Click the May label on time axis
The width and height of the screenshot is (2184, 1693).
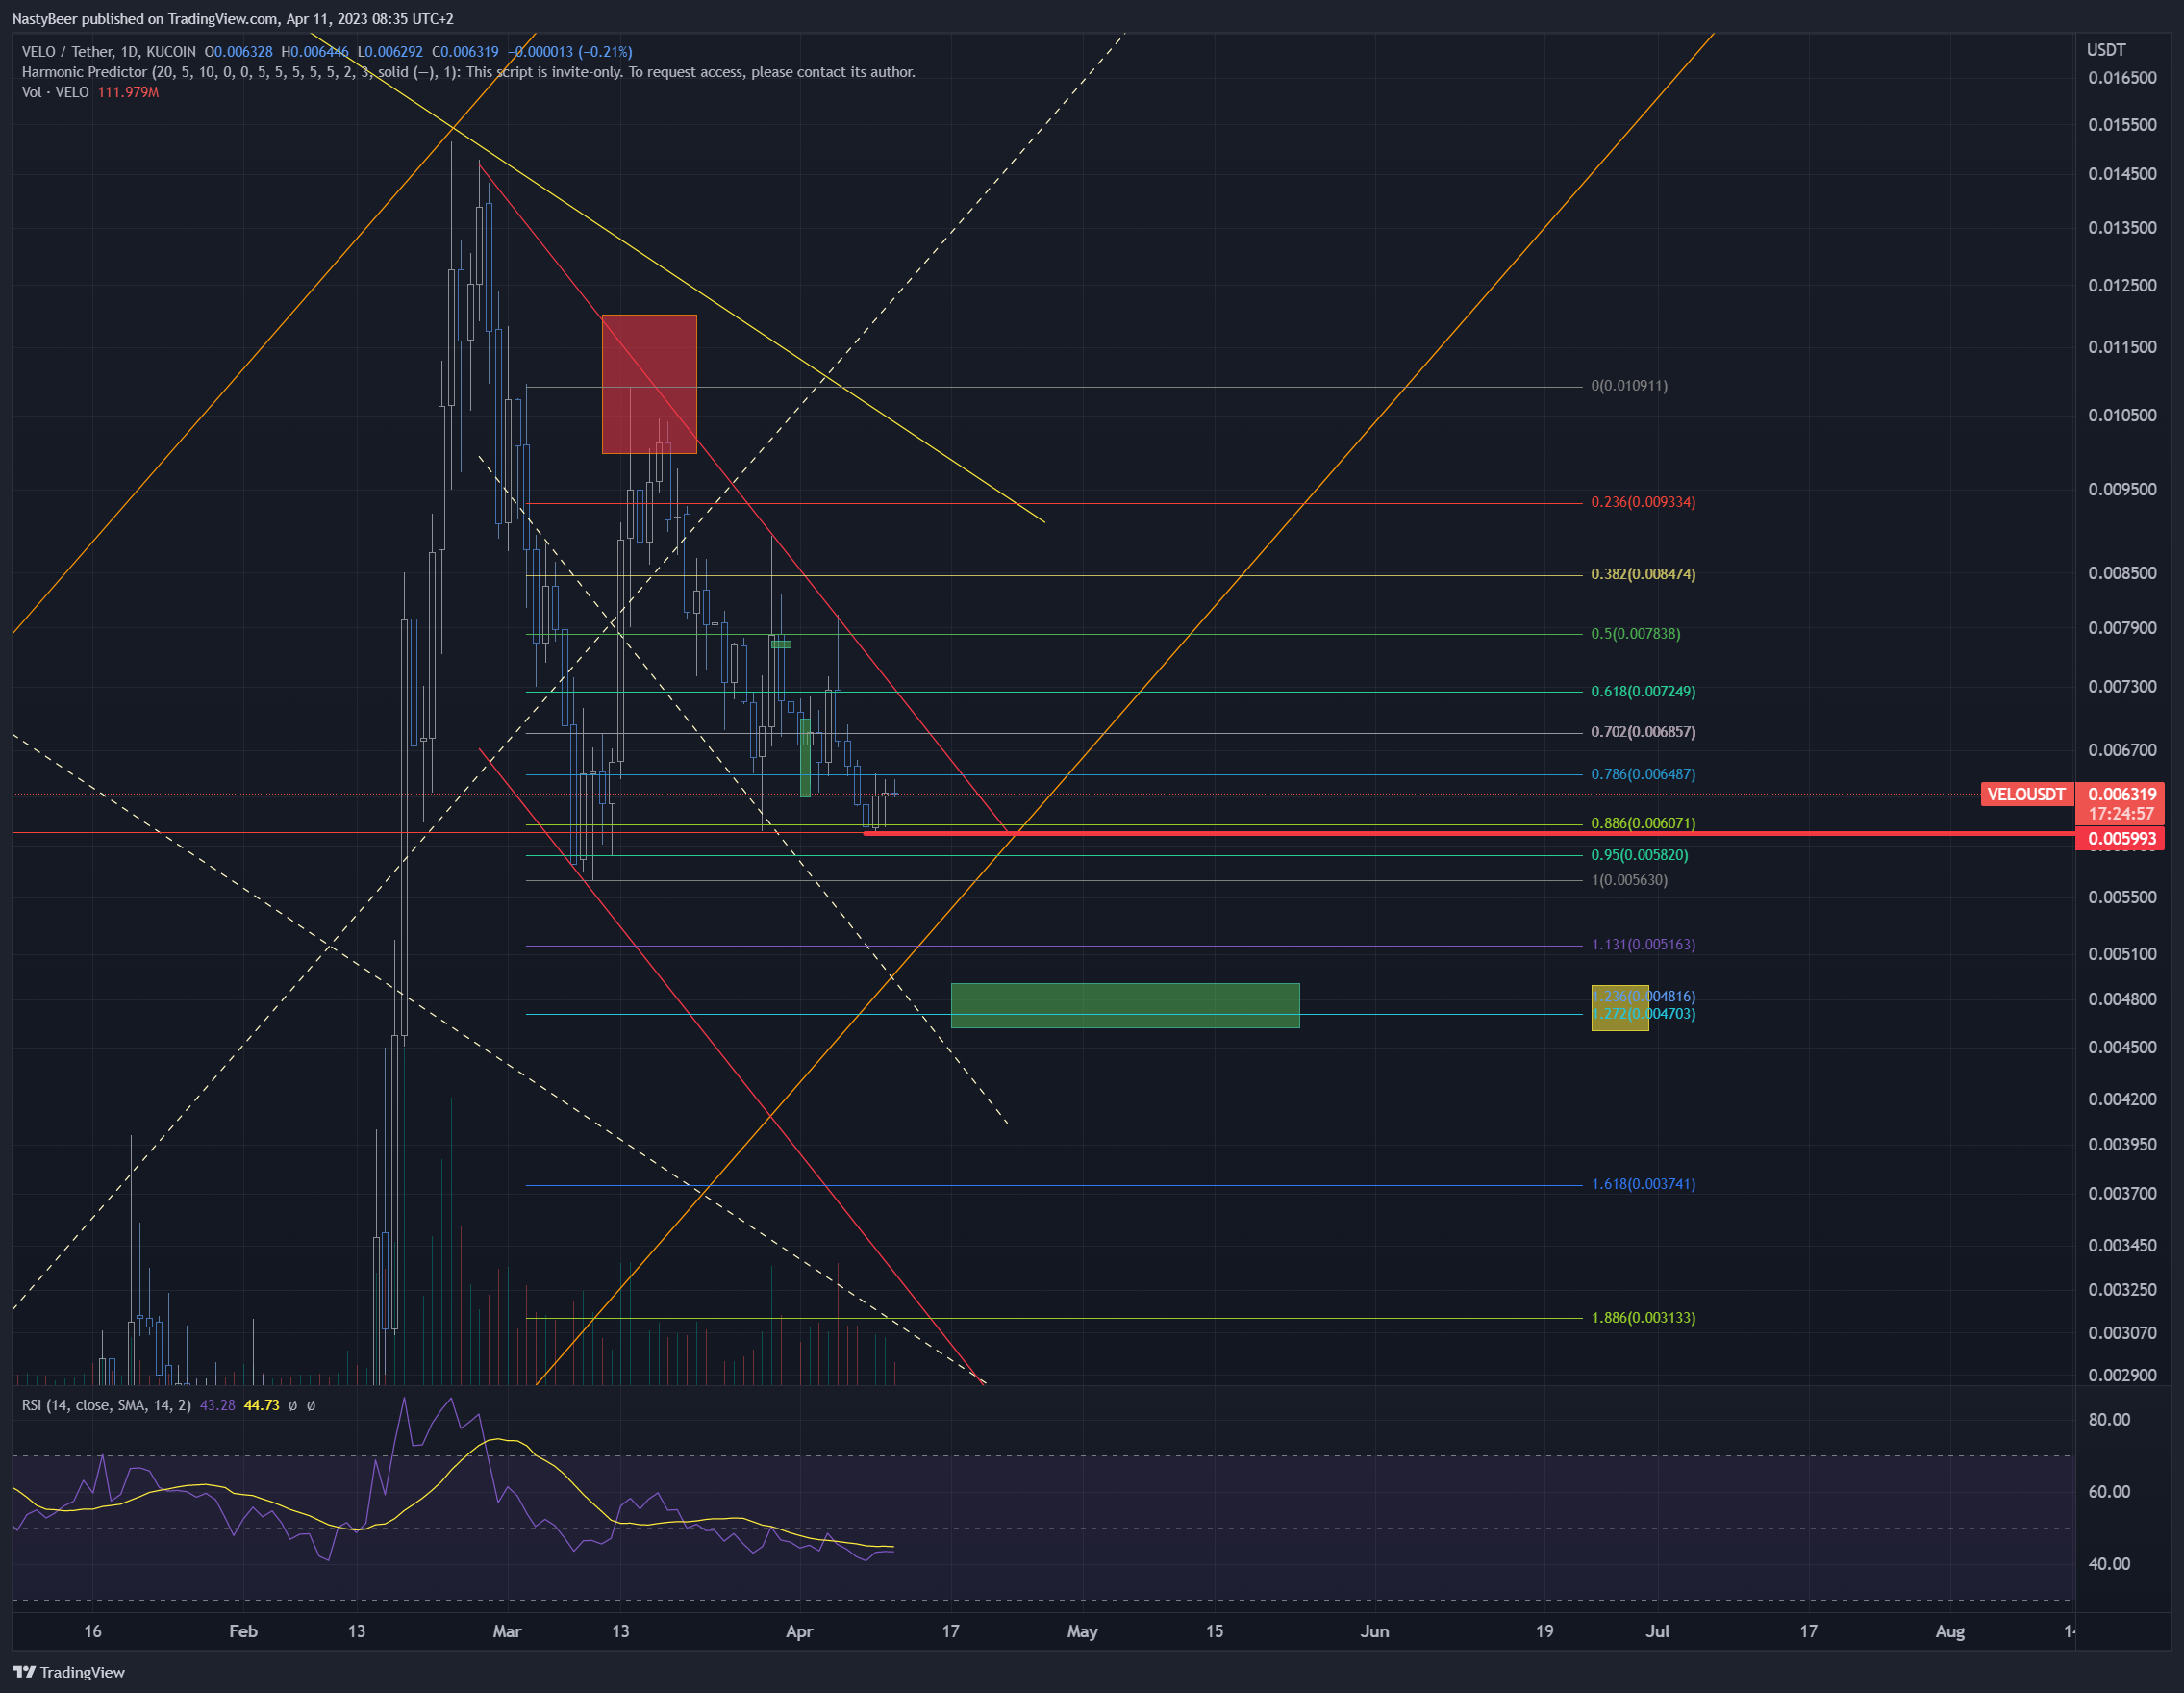(1082, 1631)
